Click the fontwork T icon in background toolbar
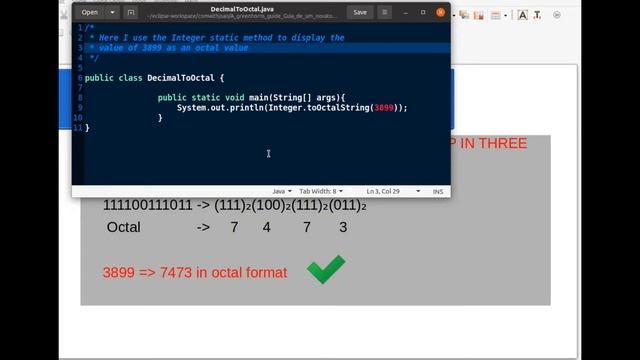This screenshot has height=360, width=640. (x=538, y=15)
